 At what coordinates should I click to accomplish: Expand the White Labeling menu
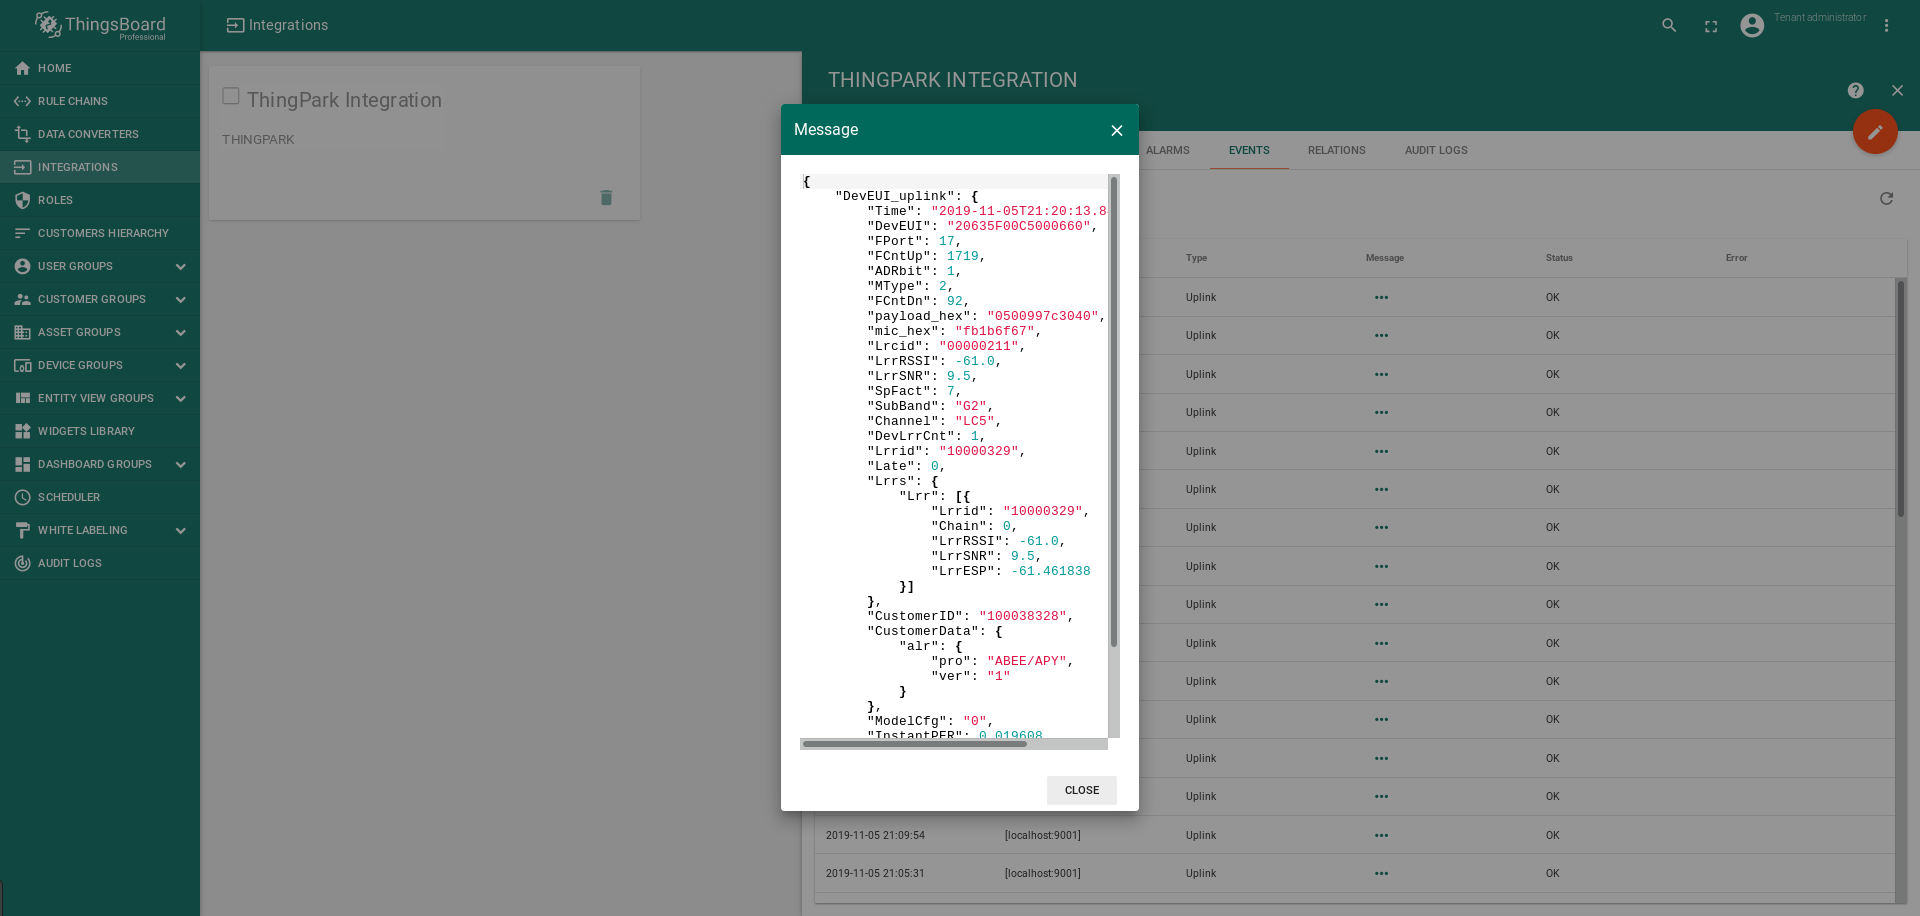coord(181,531)
